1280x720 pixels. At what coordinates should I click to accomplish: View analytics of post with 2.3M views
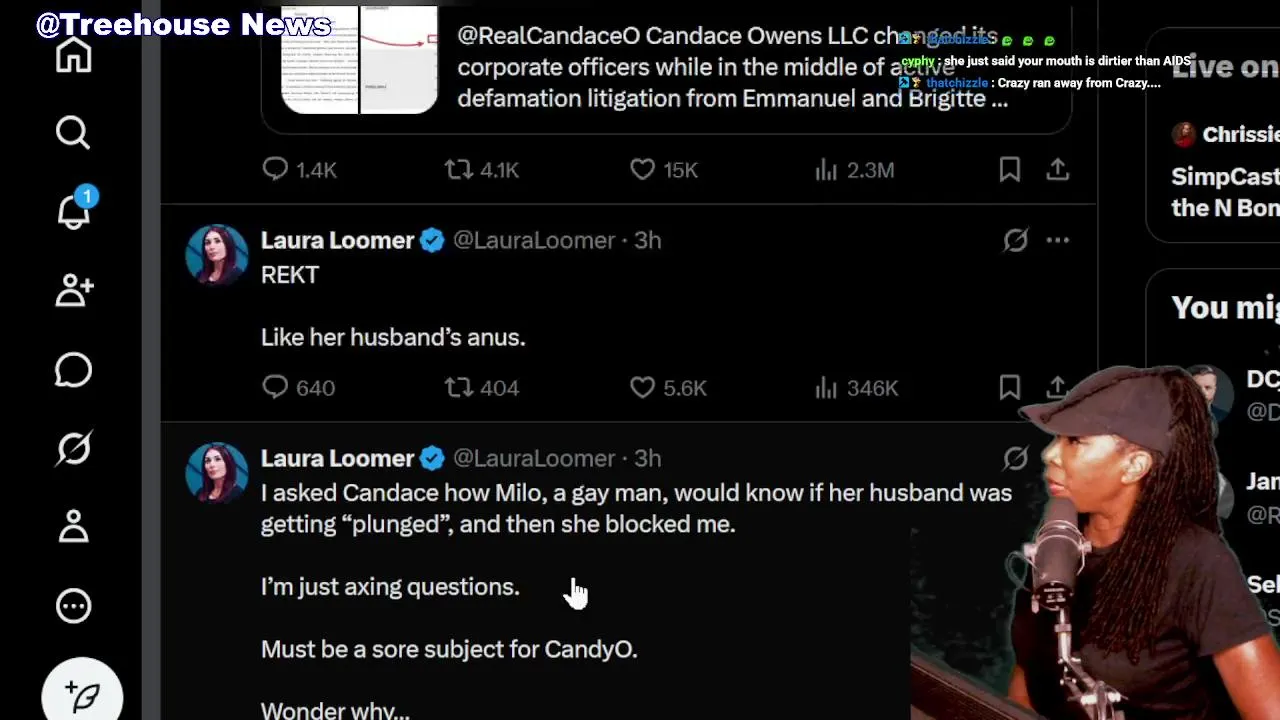coord(826,170)
